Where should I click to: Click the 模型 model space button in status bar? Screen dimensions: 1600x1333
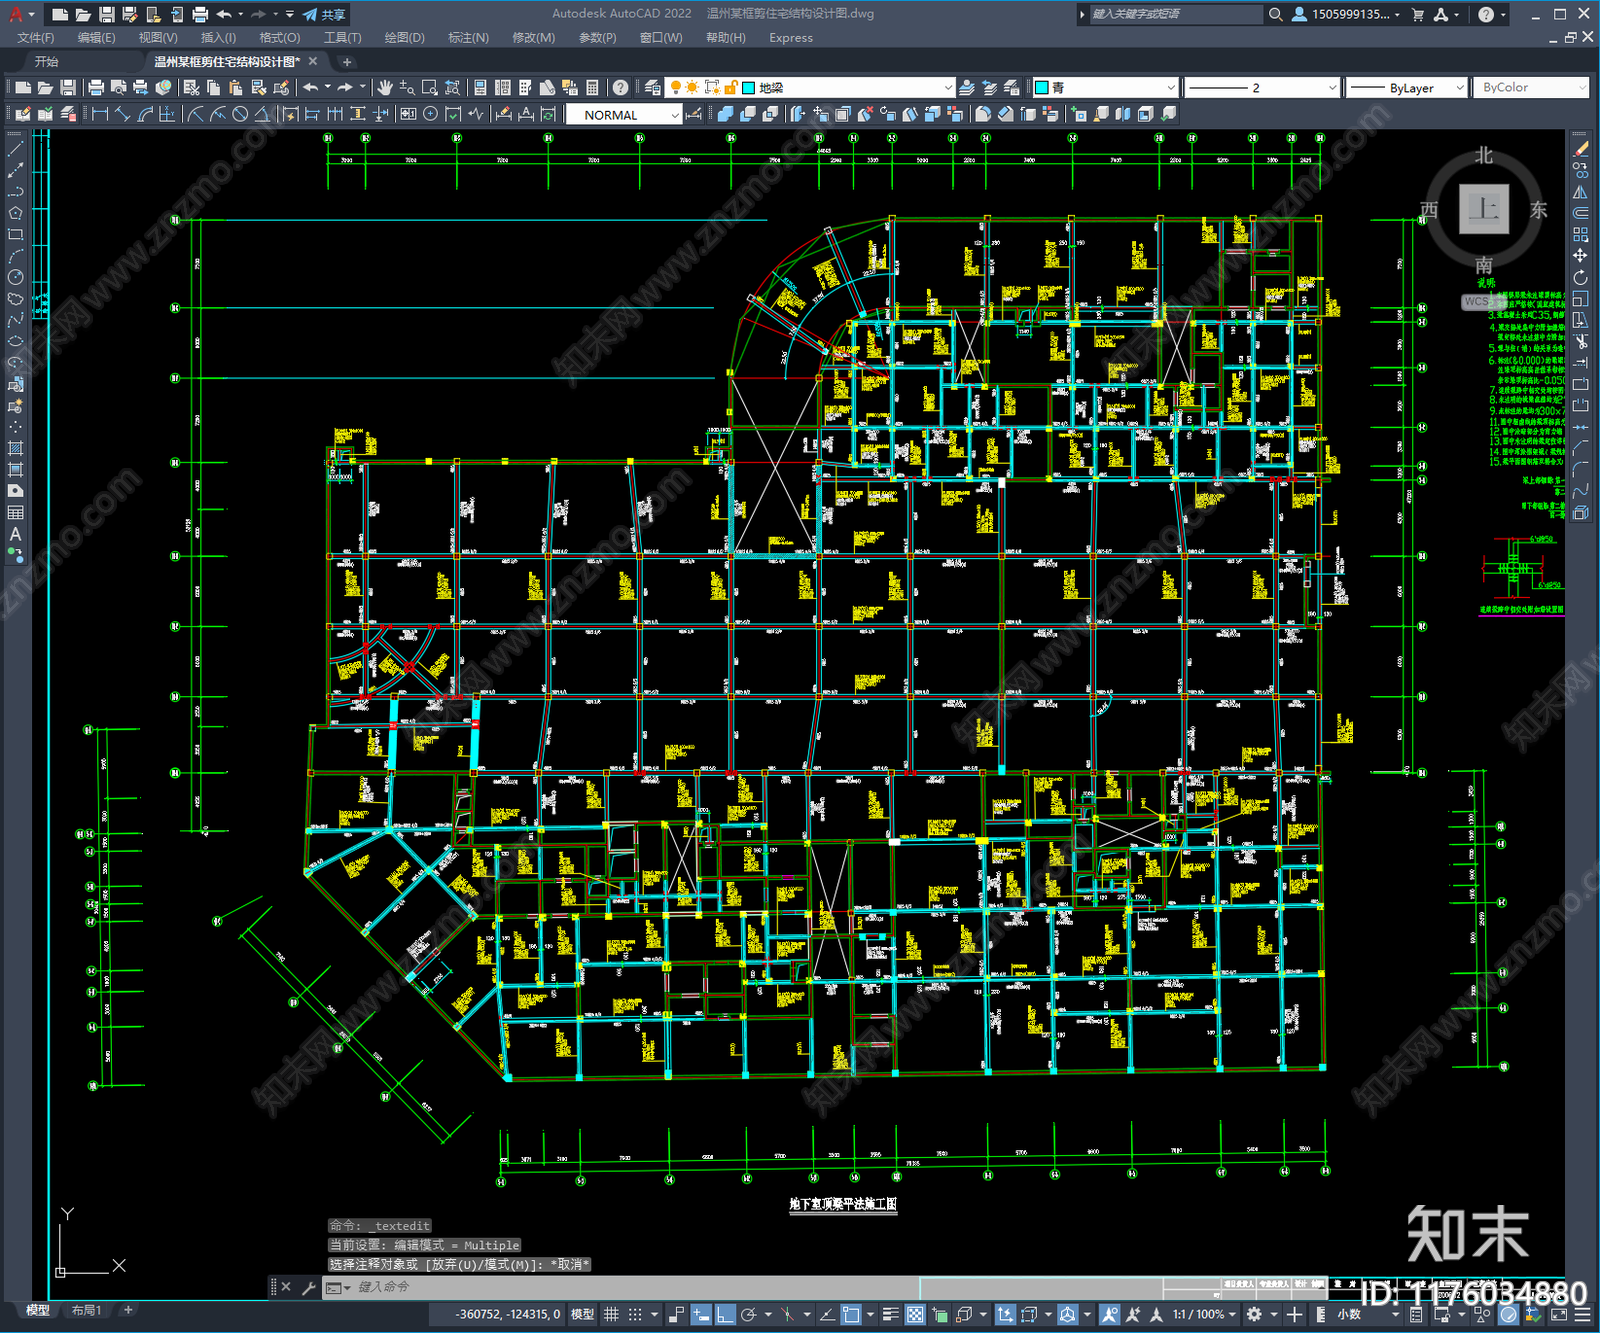[x=582, y=1314]
